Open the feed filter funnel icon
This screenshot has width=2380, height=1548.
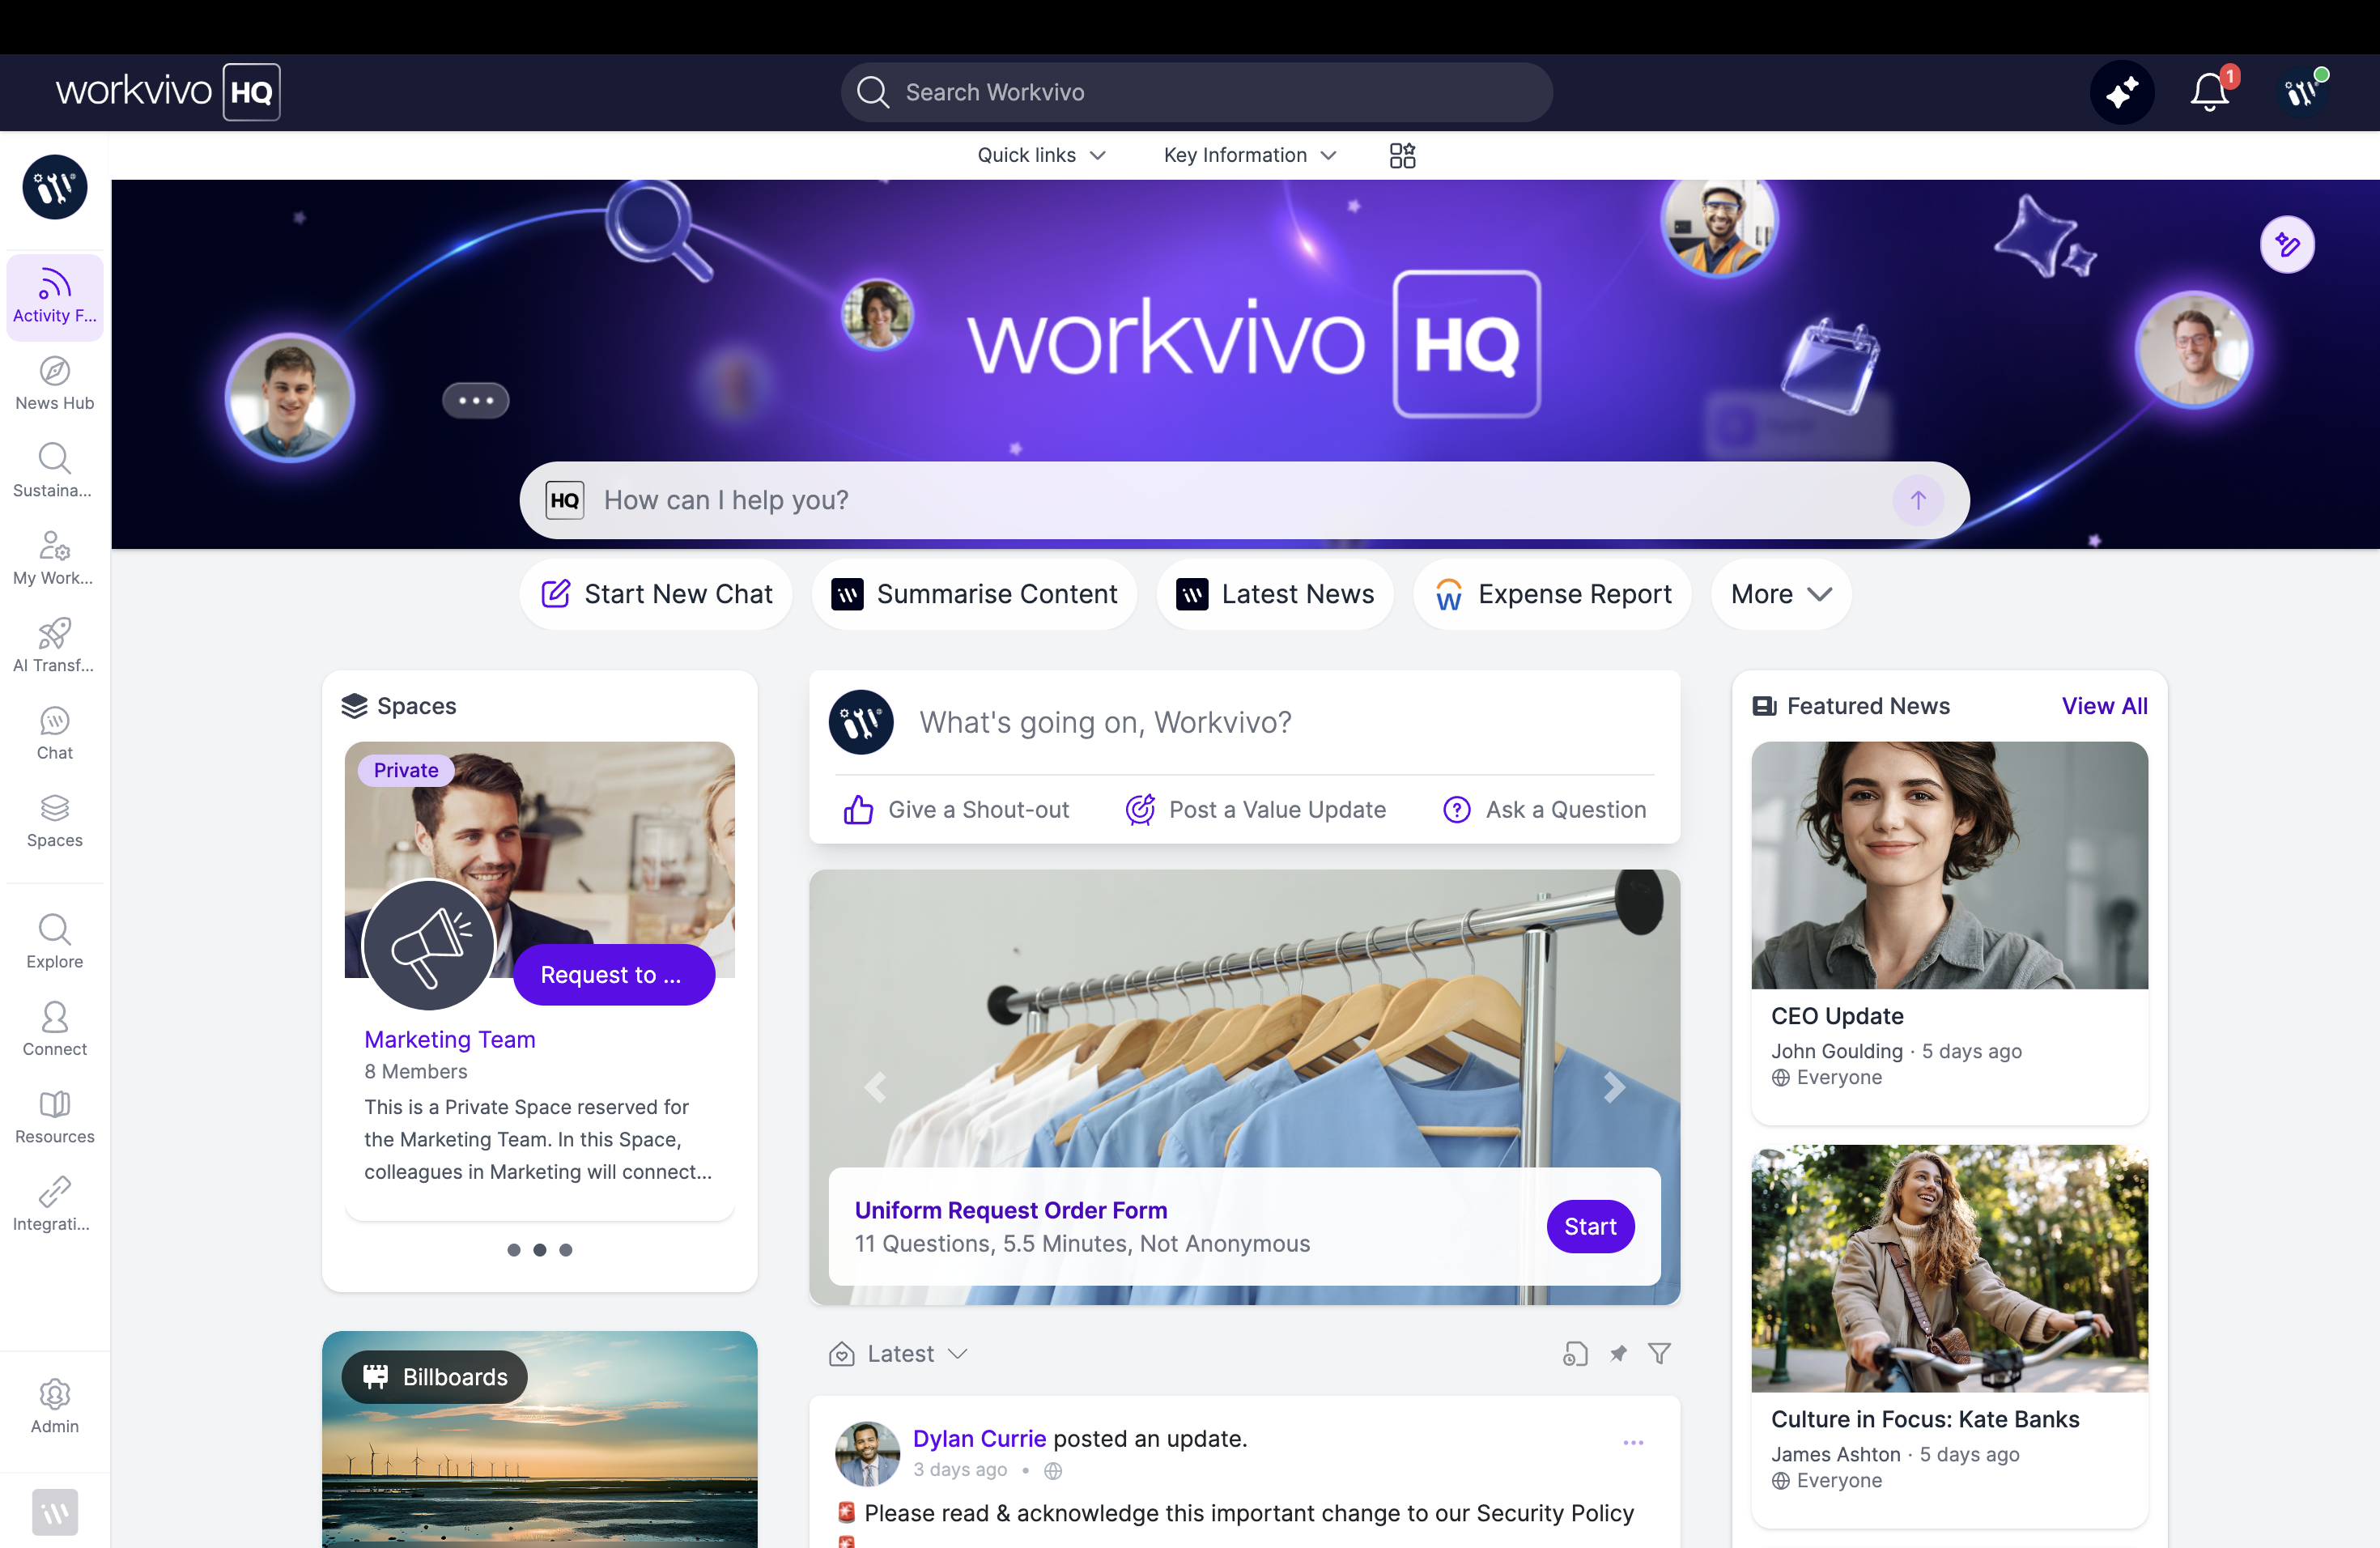click(1659, 1353)
